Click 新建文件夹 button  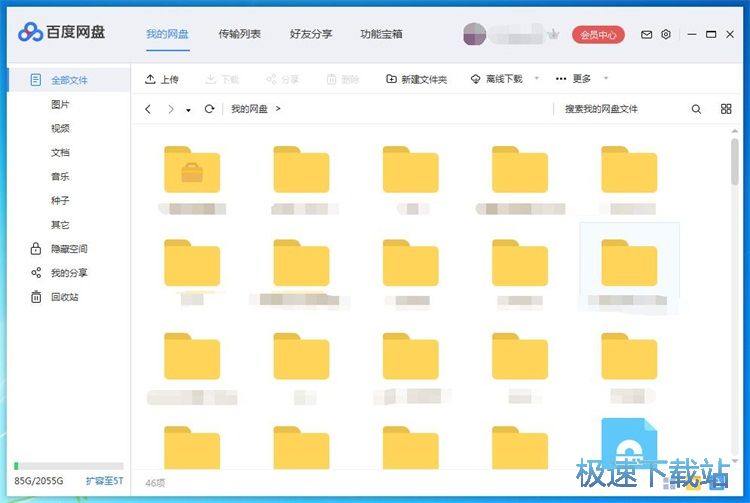(x=416, y=79)
